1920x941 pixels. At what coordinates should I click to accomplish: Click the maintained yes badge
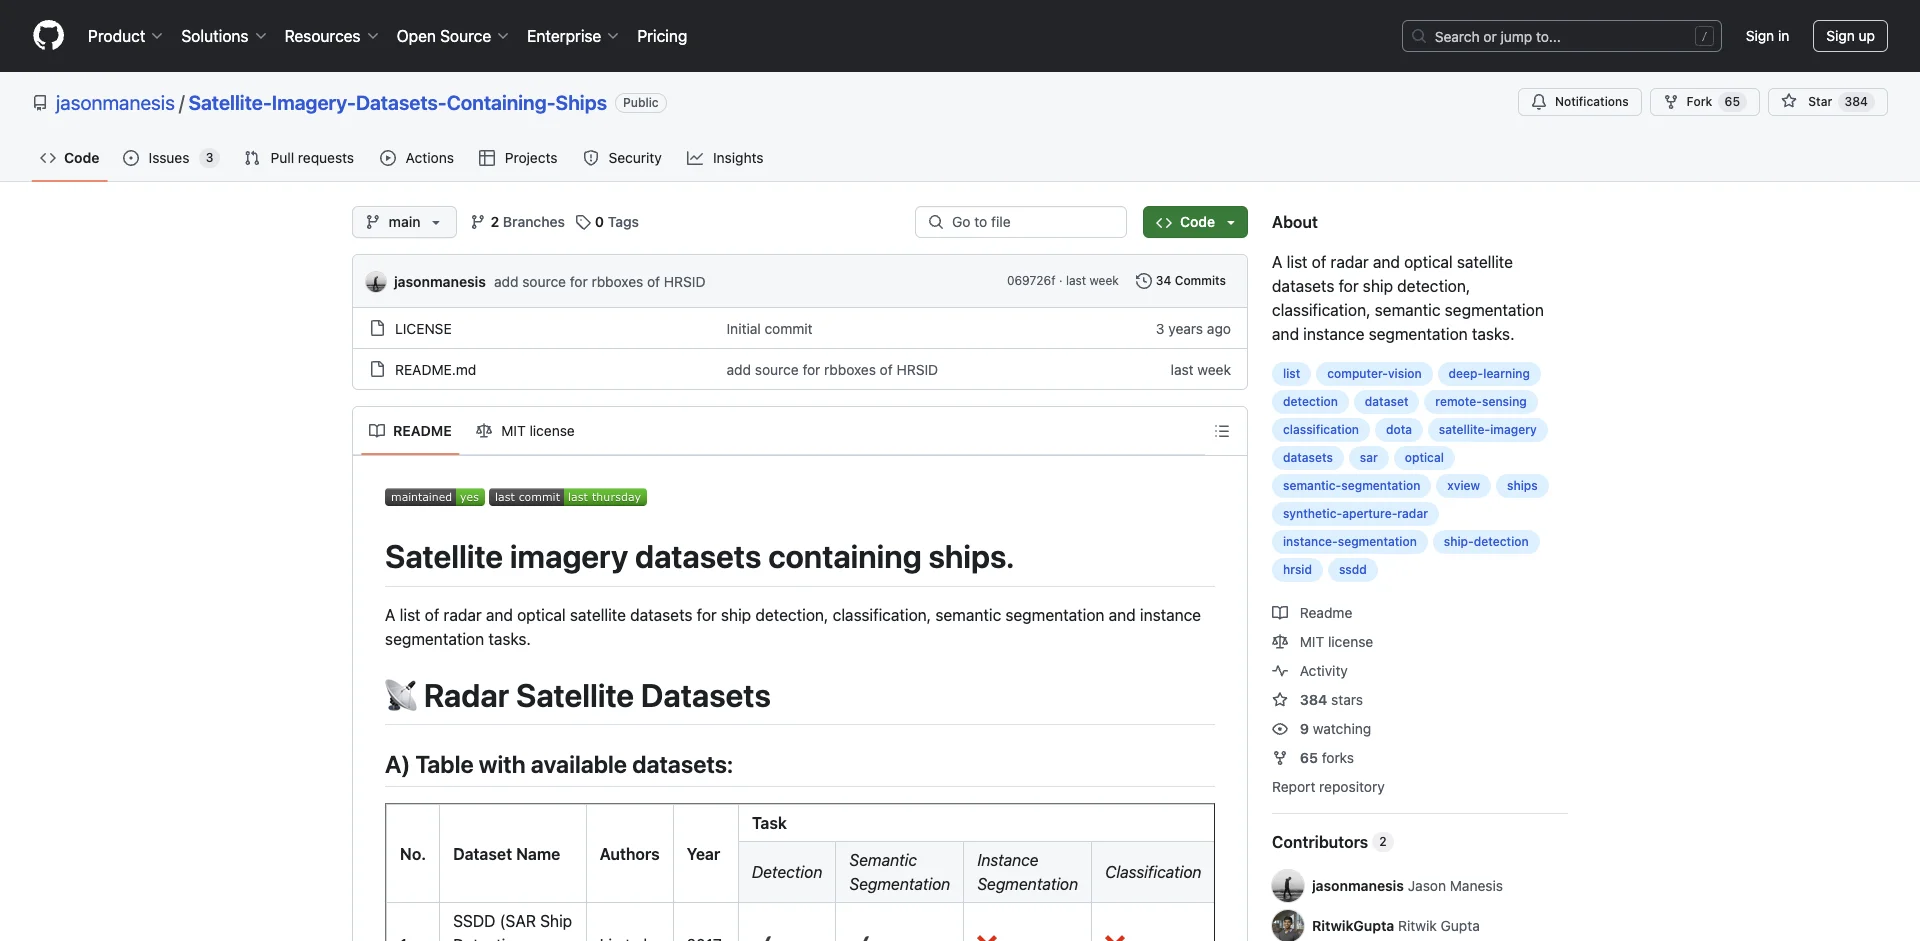click(x=435, y=497)
